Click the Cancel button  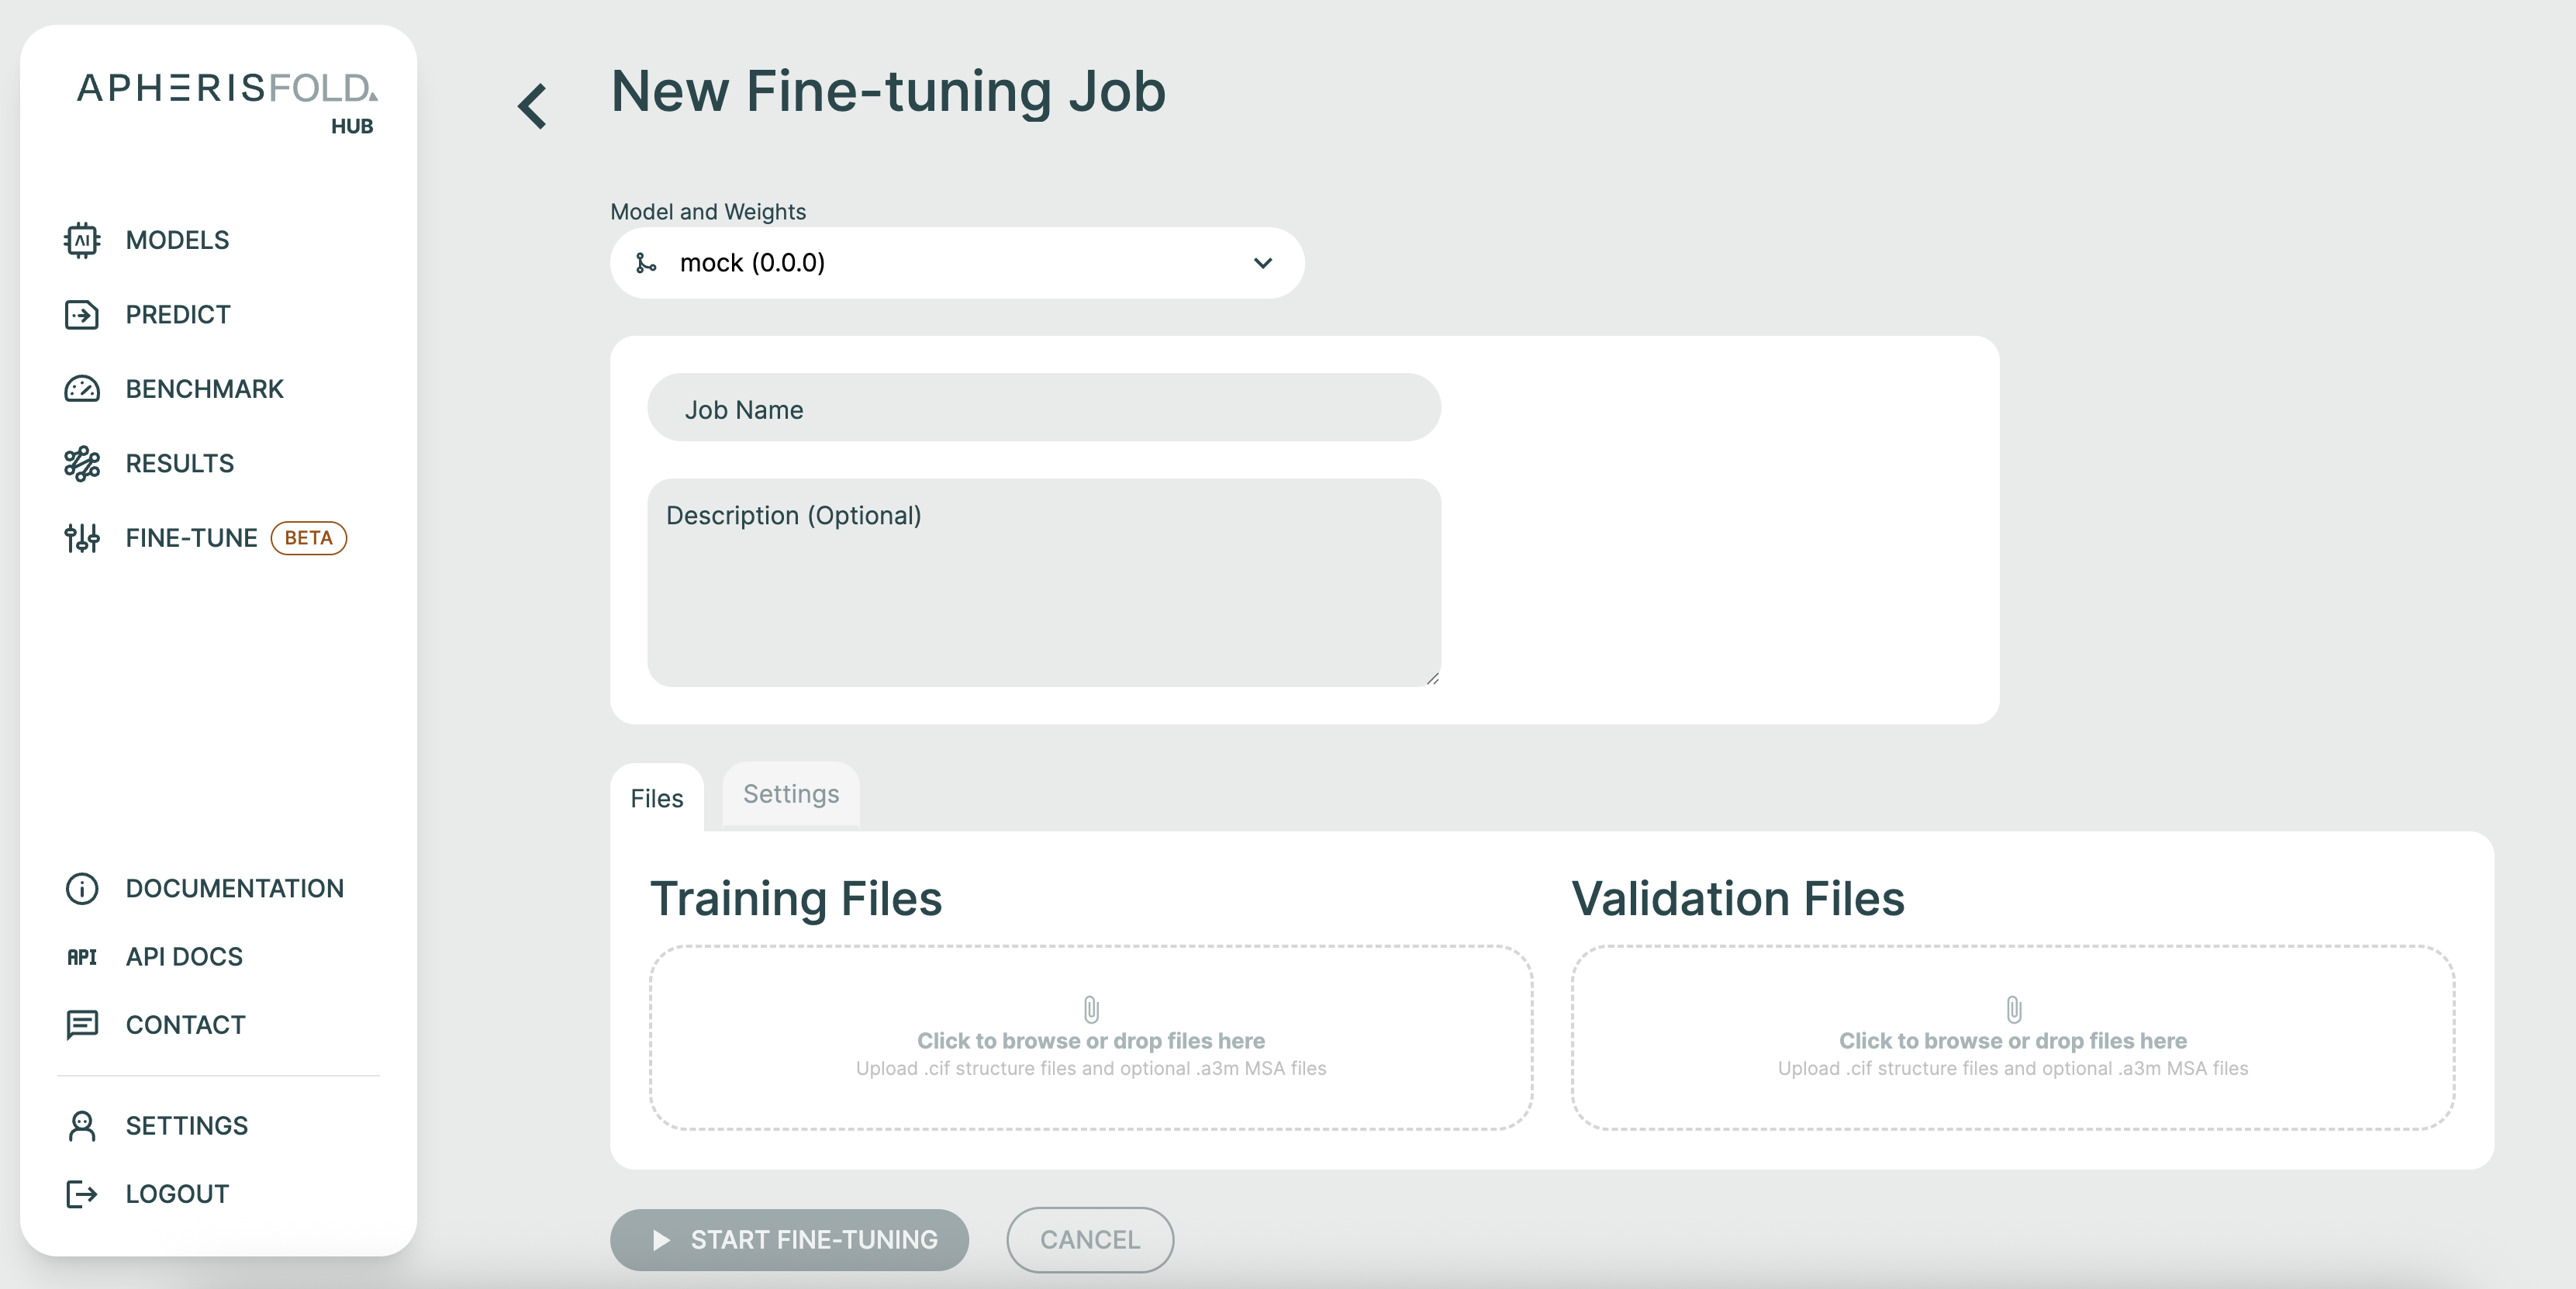1089,1240
